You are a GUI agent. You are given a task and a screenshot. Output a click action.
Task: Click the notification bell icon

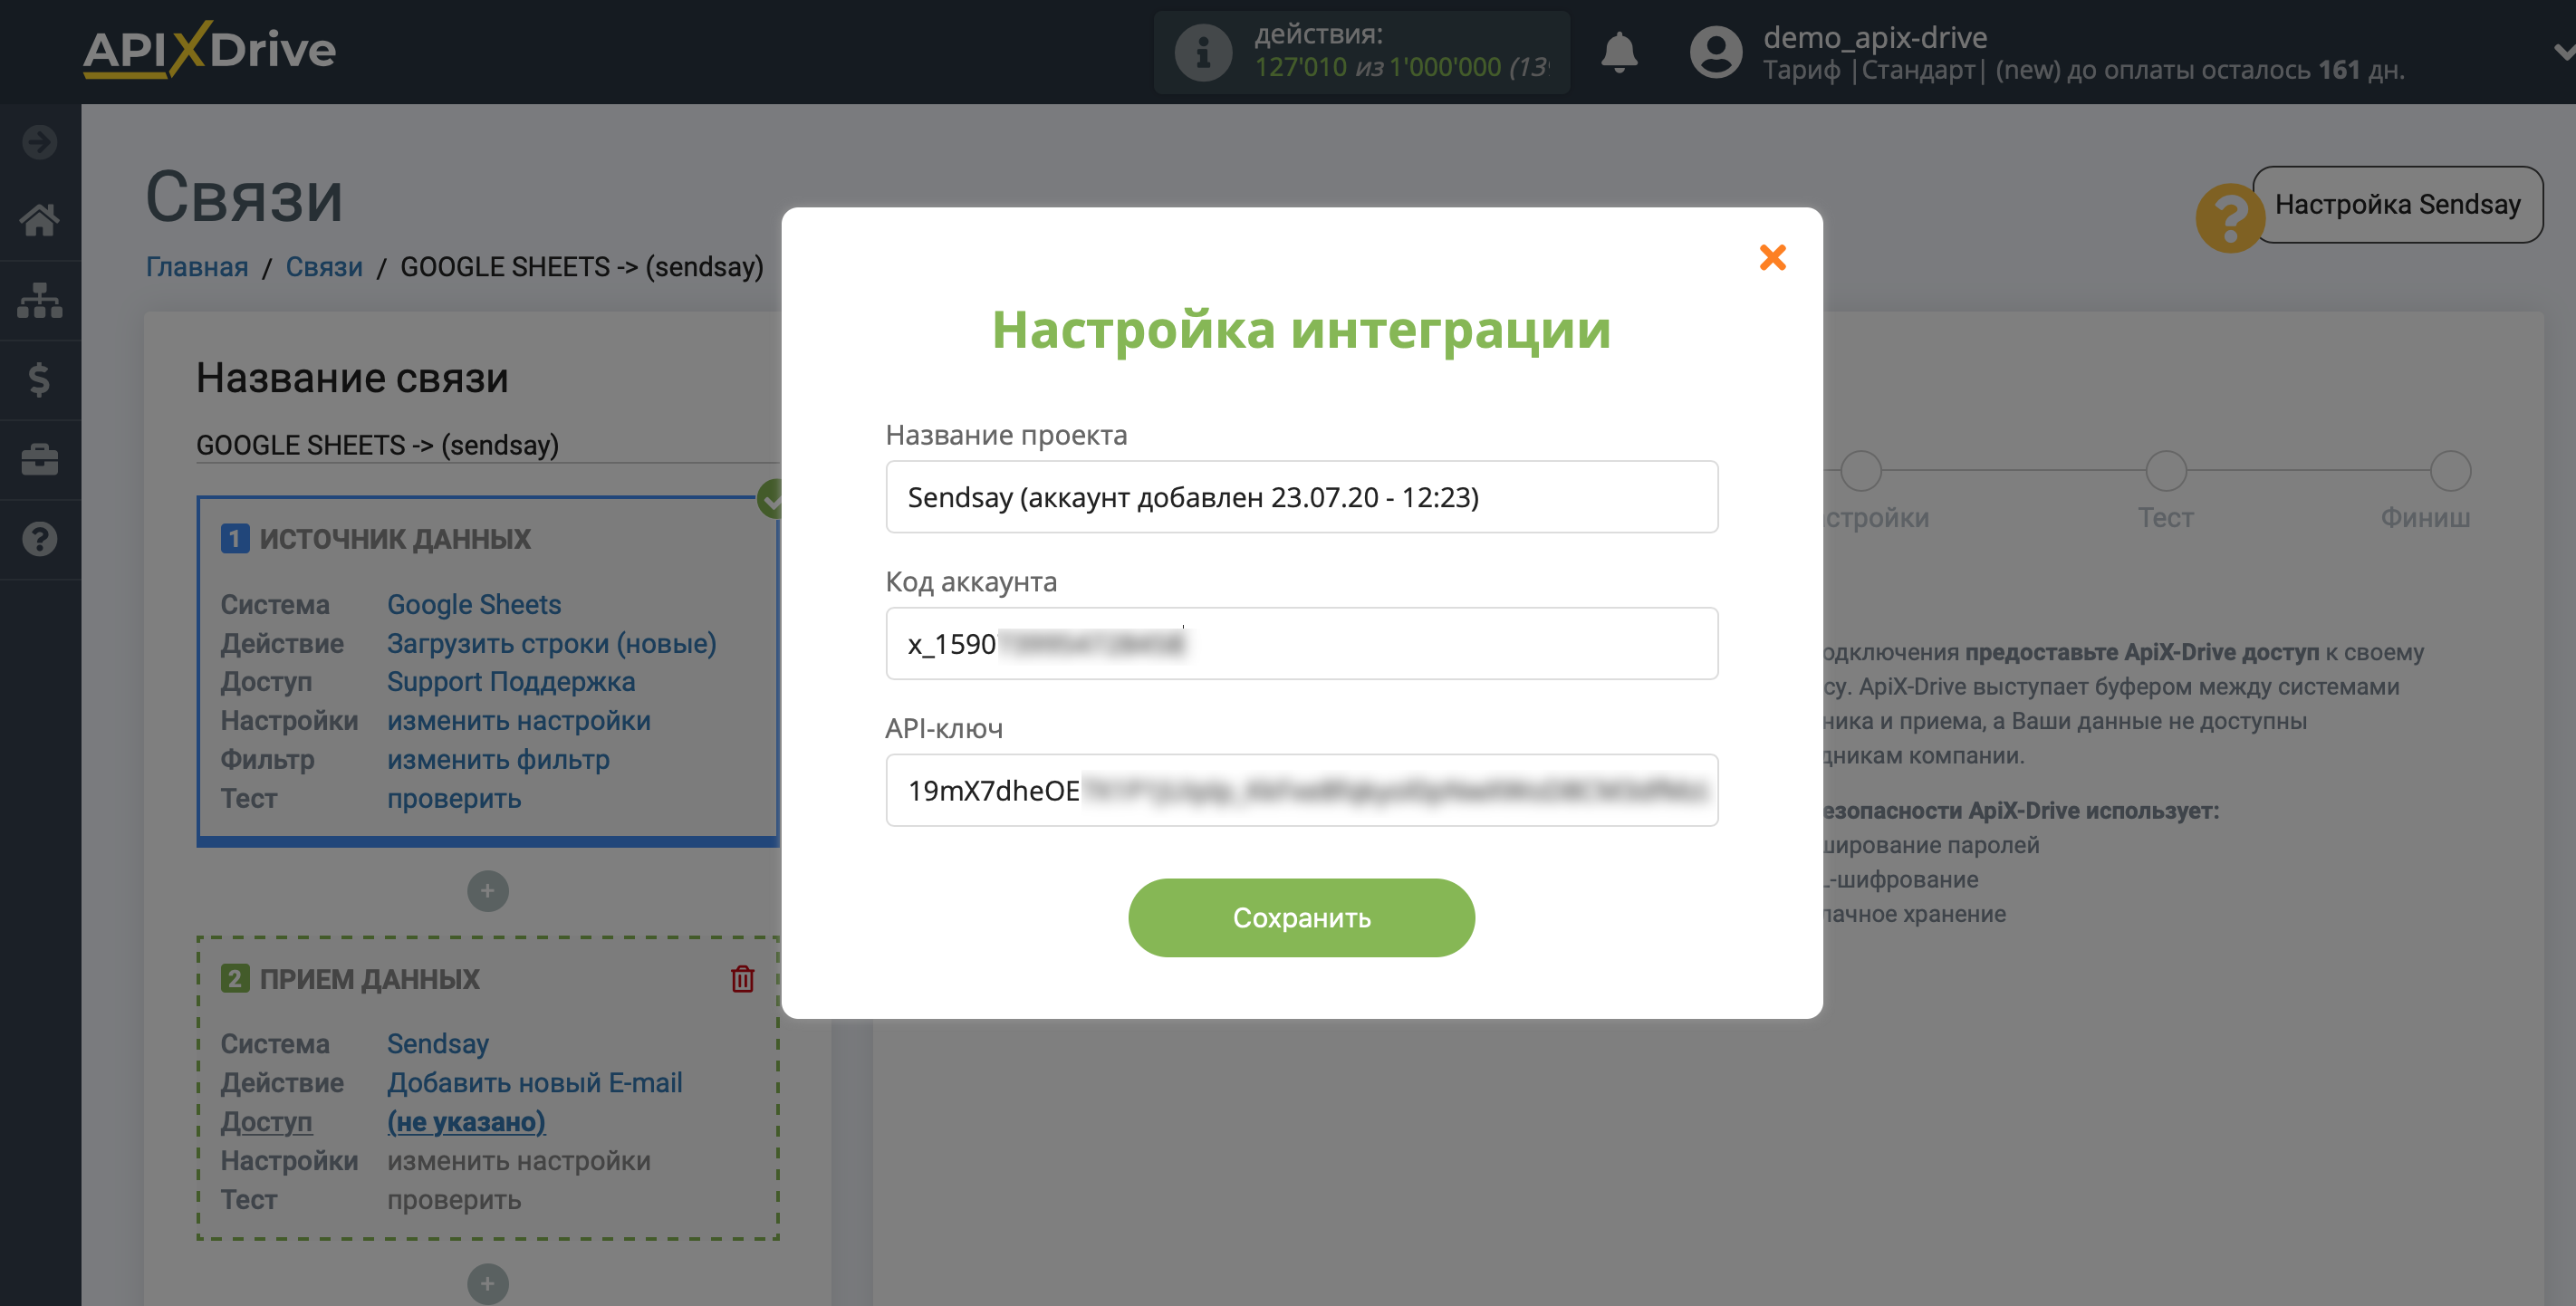[x=1619, y=52]
